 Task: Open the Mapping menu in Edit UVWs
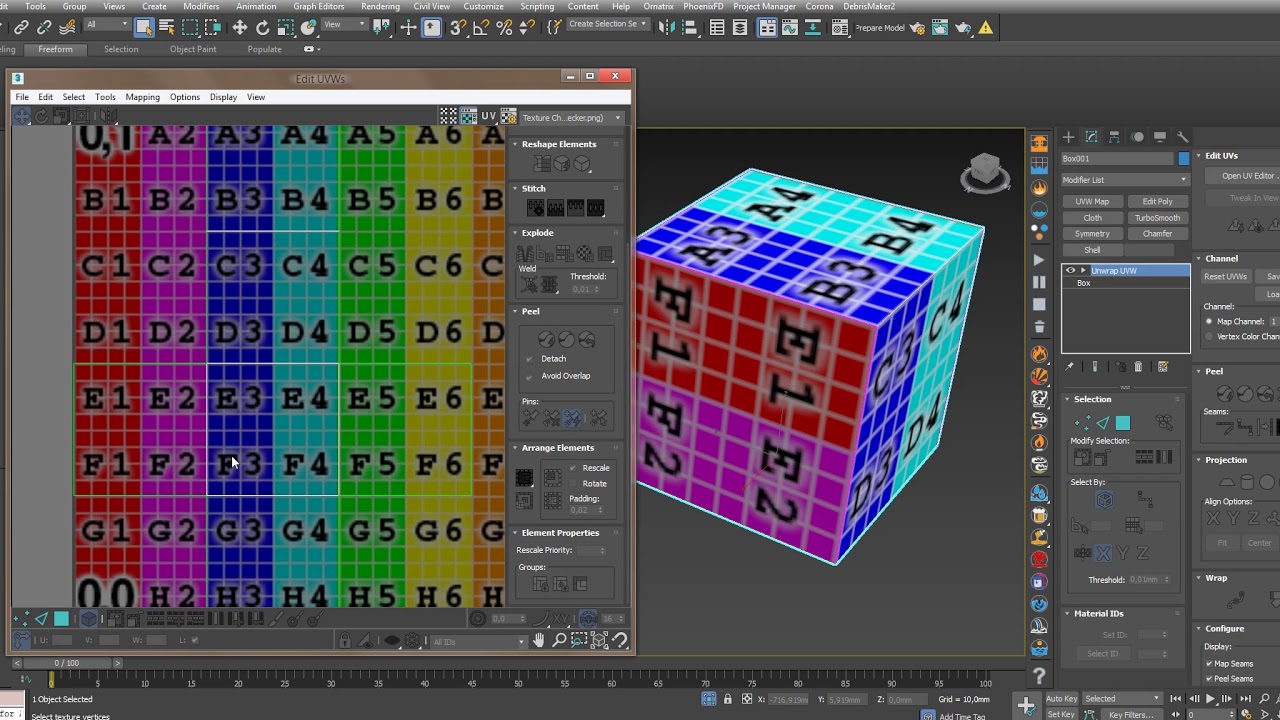click(142, 97)
